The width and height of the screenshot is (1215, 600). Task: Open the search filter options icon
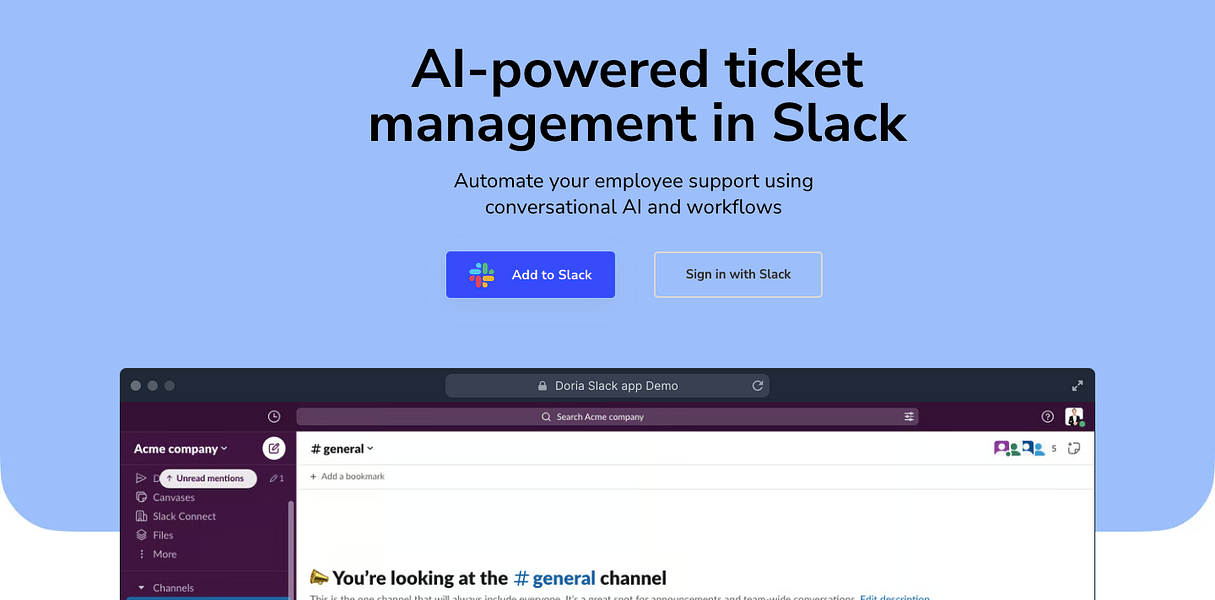[x=909, y=417]
